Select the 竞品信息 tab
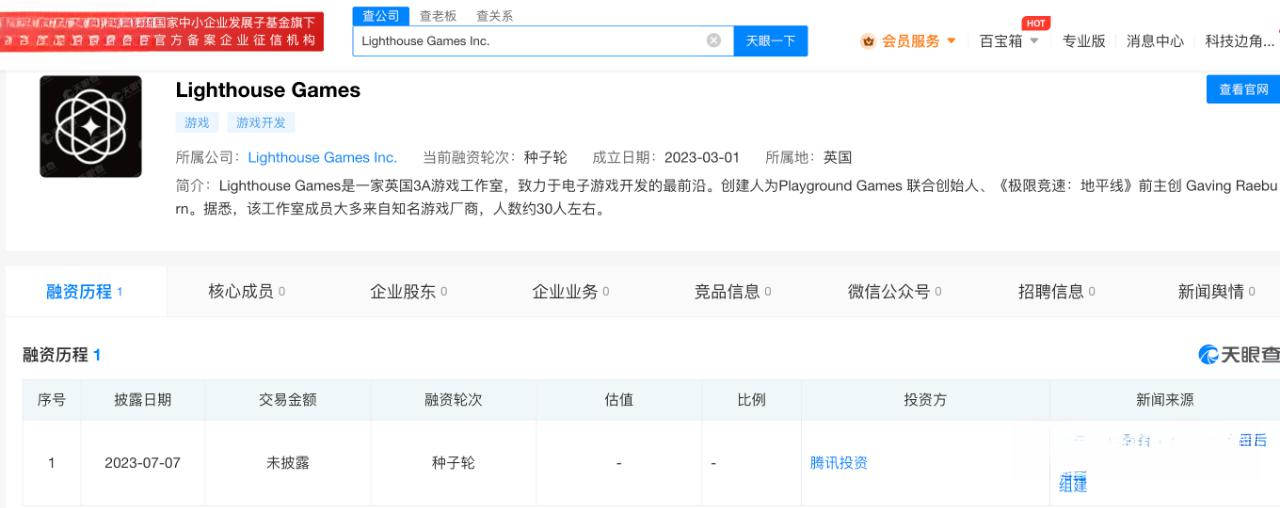Image resolution: width=1280 pixels, height=508 pixels. point(732,291)
